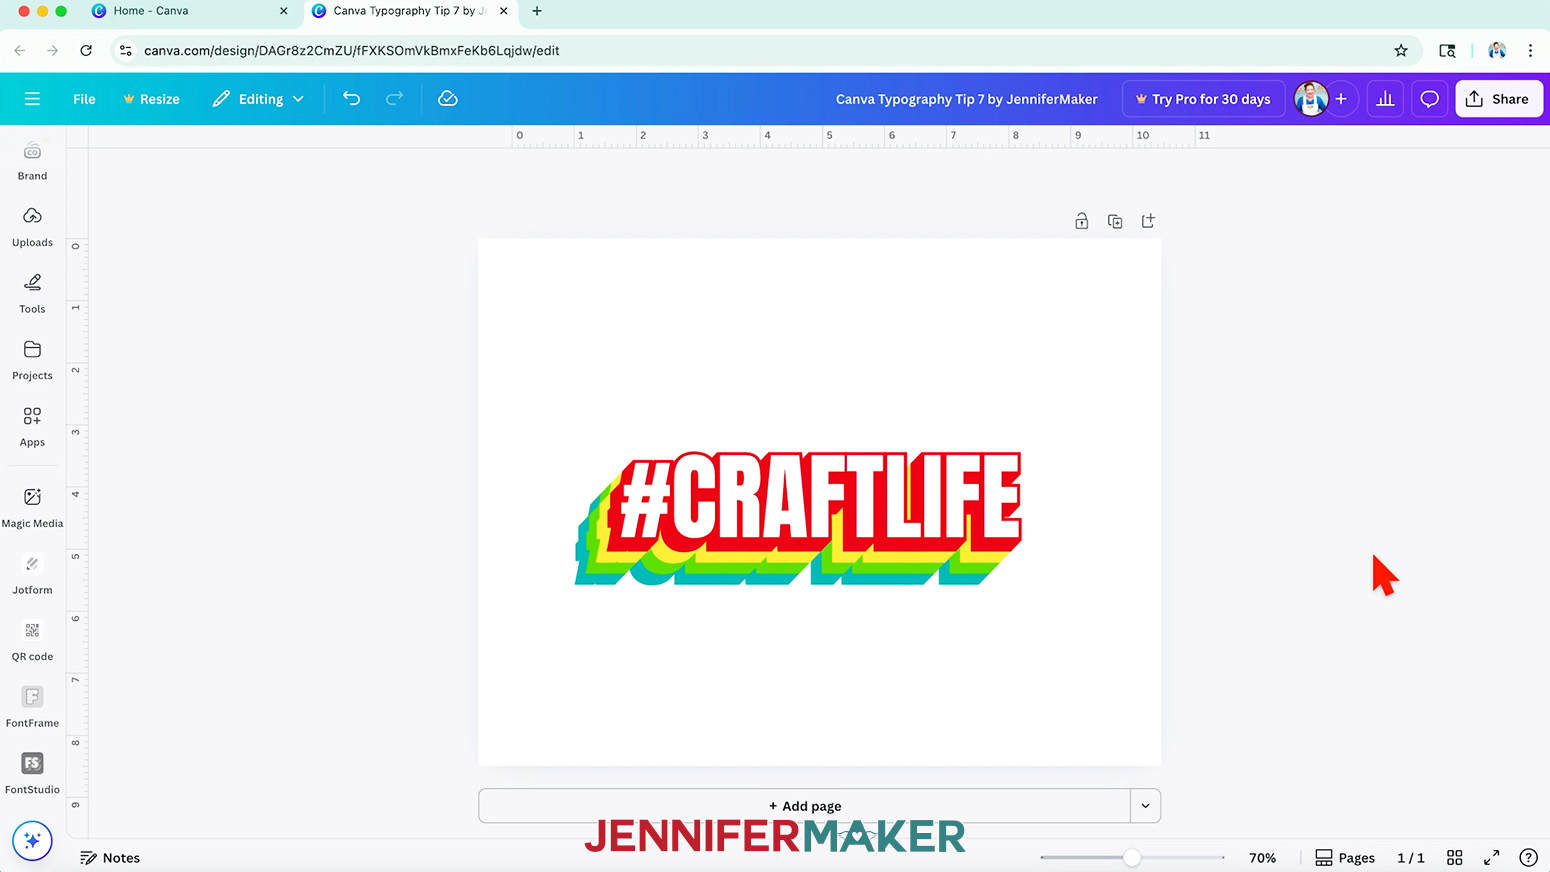Lock the page with the lock icon
Image resolution: width=1550 pixels, height=872 pixels.
coord(1081,221)
